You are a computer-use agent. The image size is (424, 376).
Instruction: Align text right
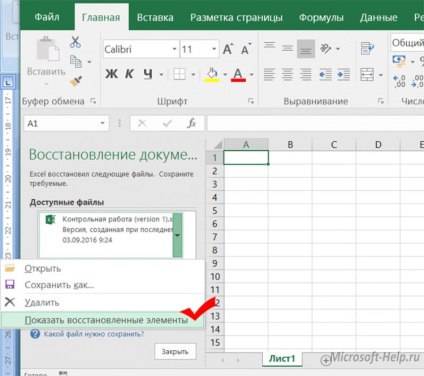coord(305,75)
